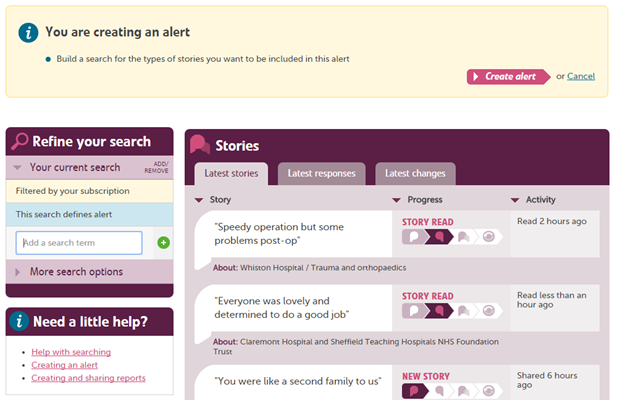Click the final circular progress stage icon on the Everyone was lovely story

coord(489,311)
